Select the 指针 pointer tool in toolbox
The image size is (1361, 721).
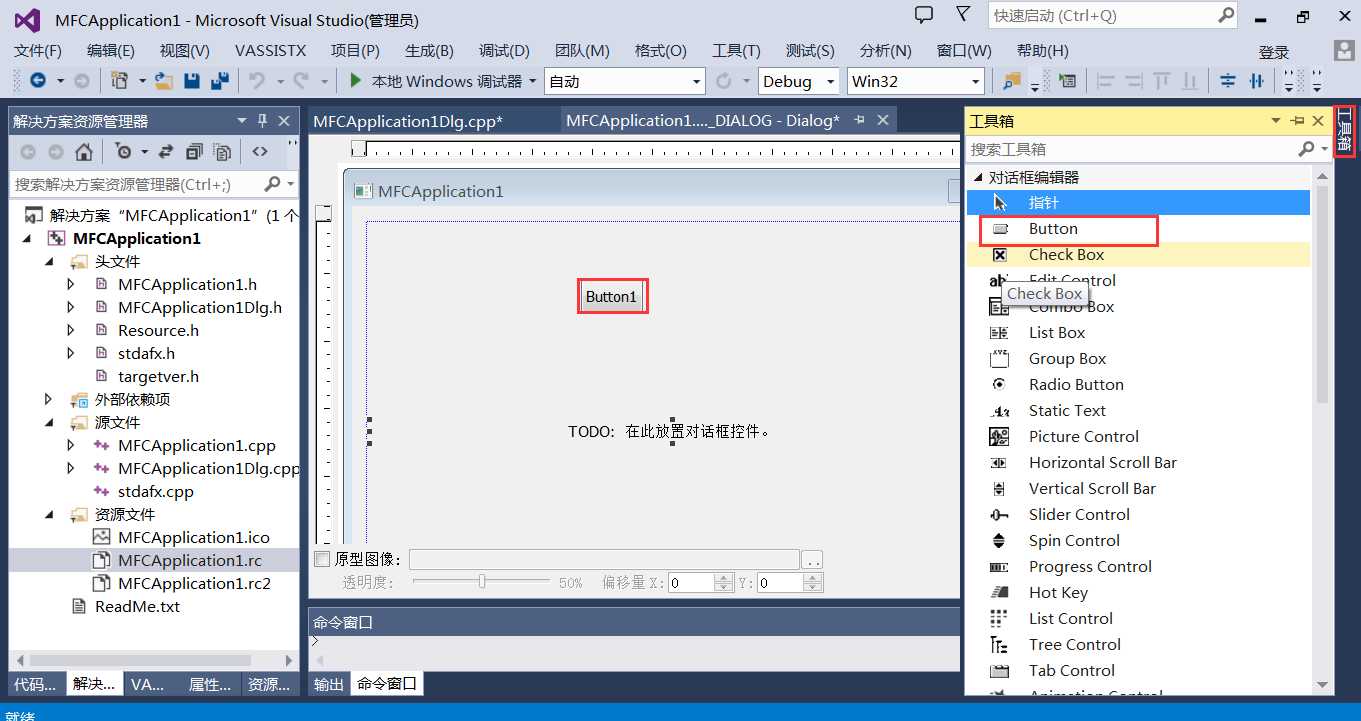(1138, 203)
